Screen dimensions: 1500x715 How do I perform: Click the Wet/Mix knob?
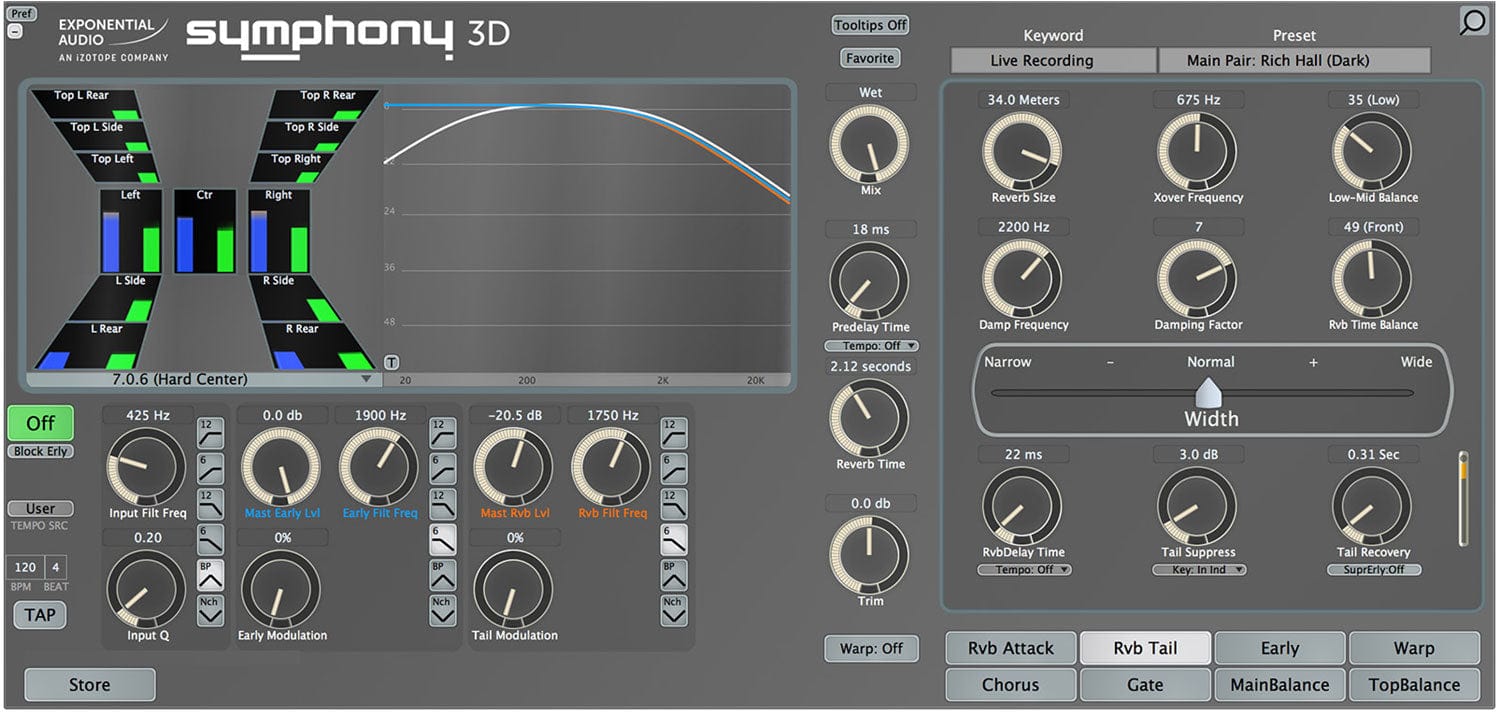870,144
